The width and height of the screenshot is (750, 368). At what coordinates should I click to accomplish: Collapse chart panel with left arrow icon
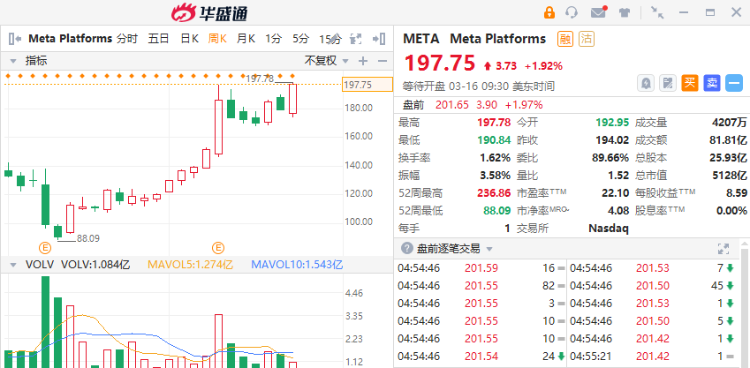tap(15, 39)
